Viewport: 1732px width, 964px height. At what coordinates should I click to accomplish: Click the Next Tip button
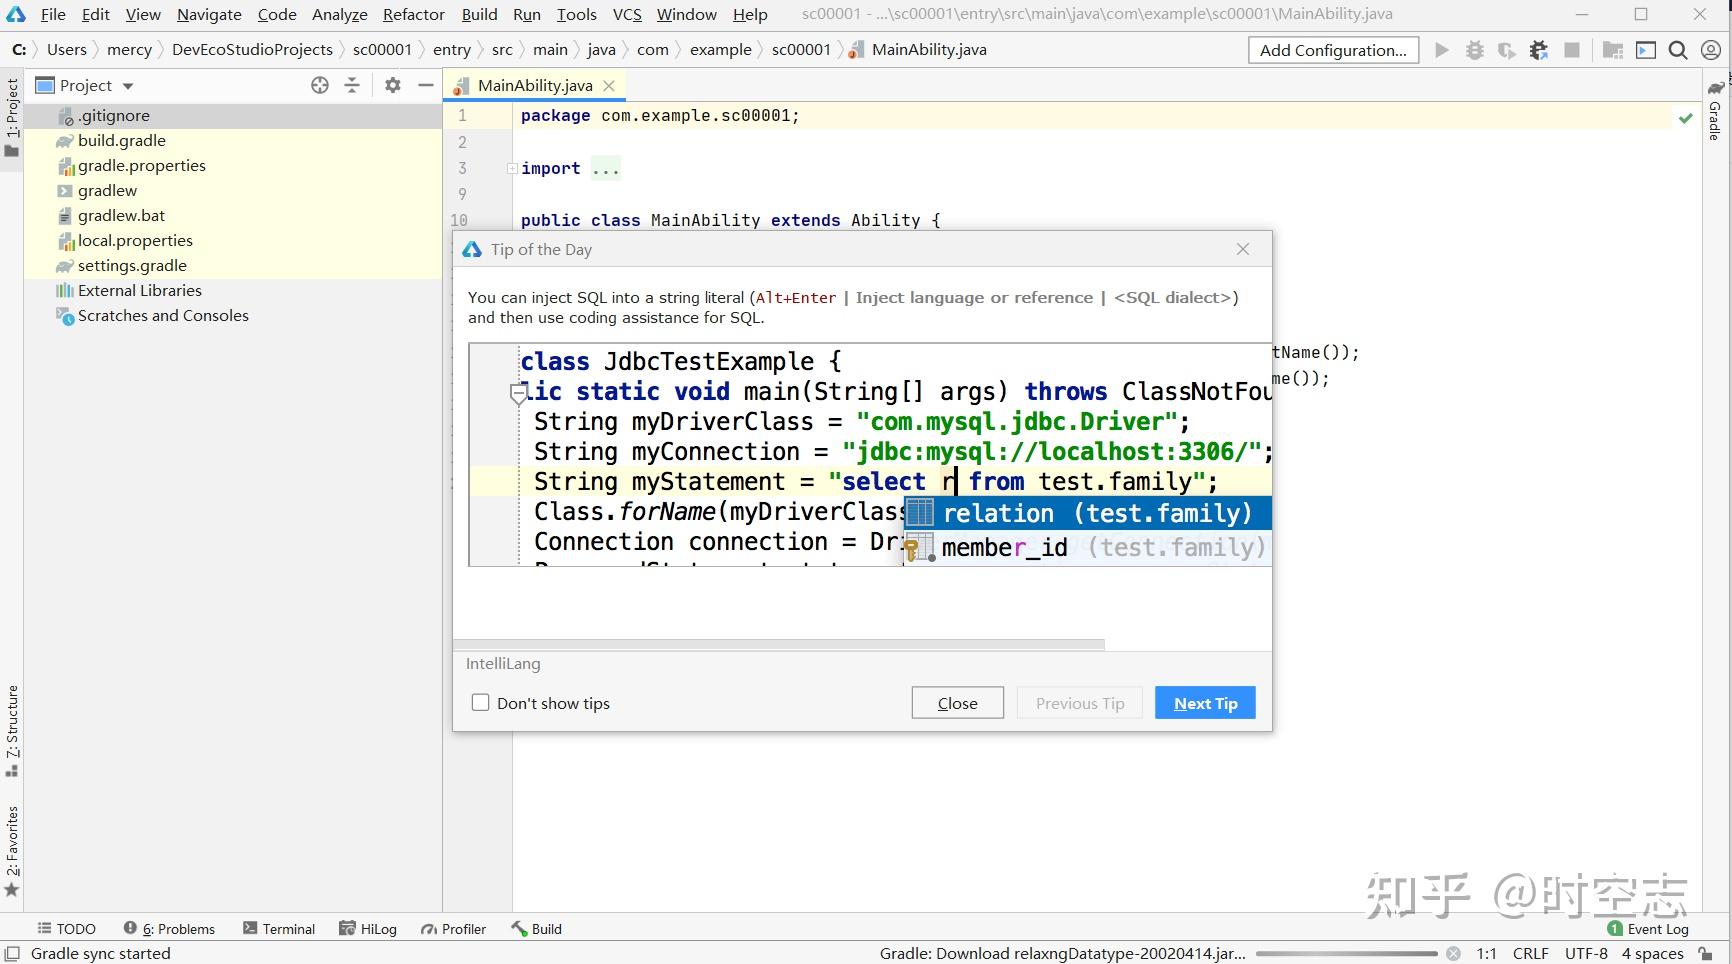pos(1205,703)
